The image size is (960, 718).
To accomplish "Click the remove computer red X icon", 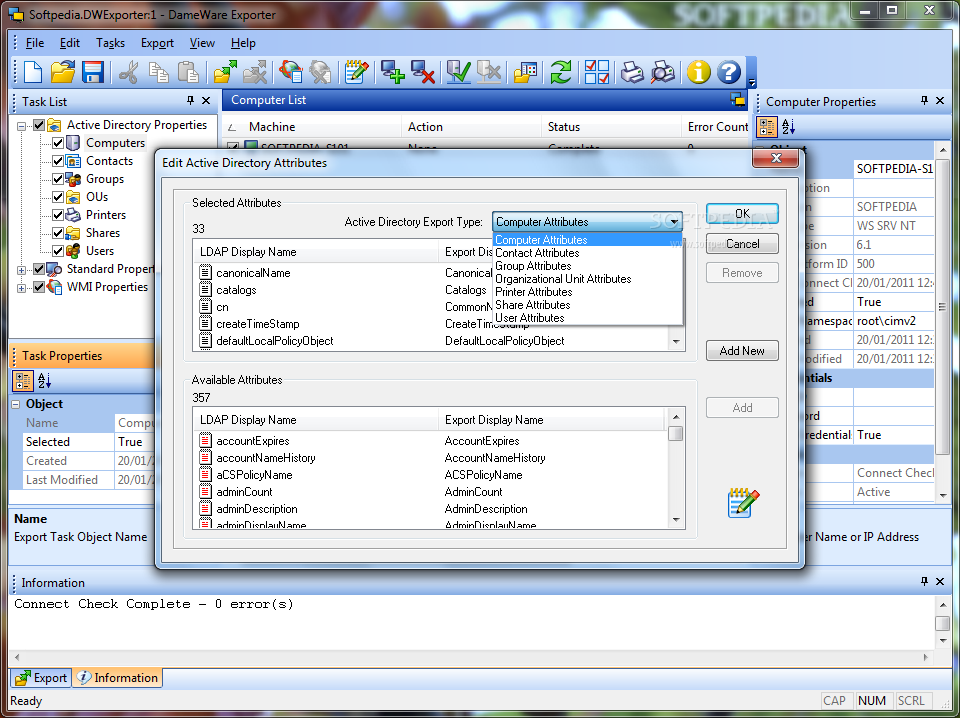I will 422,72.
